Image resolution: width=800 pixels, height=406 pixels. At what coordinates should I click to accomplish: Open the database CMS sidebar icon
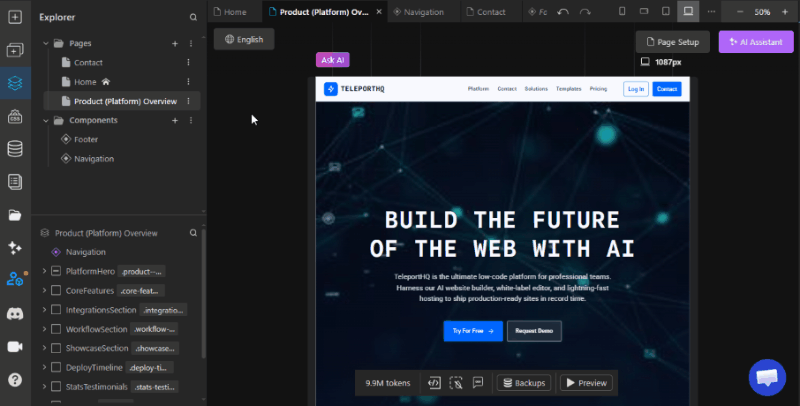tap(15, 149)
